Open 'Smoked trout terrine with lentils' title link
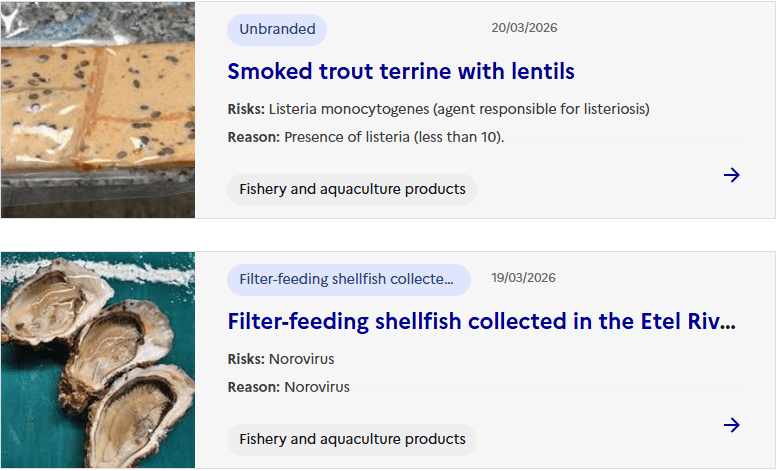The width and height of the screenshot is (780, 471). pyautogui.click(x=401, y=72)
